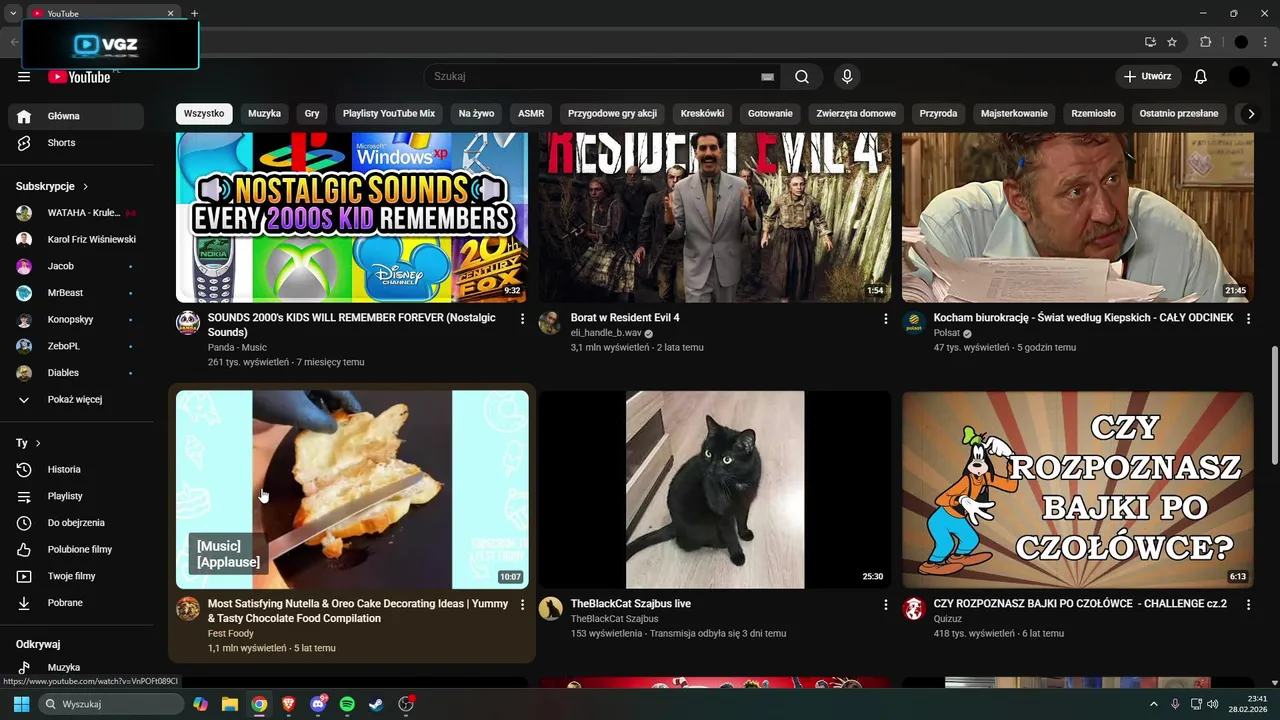Viewport: 1280px width, 720px height.
Task: Select the Kreskówki chip
Action: (703, 114)
